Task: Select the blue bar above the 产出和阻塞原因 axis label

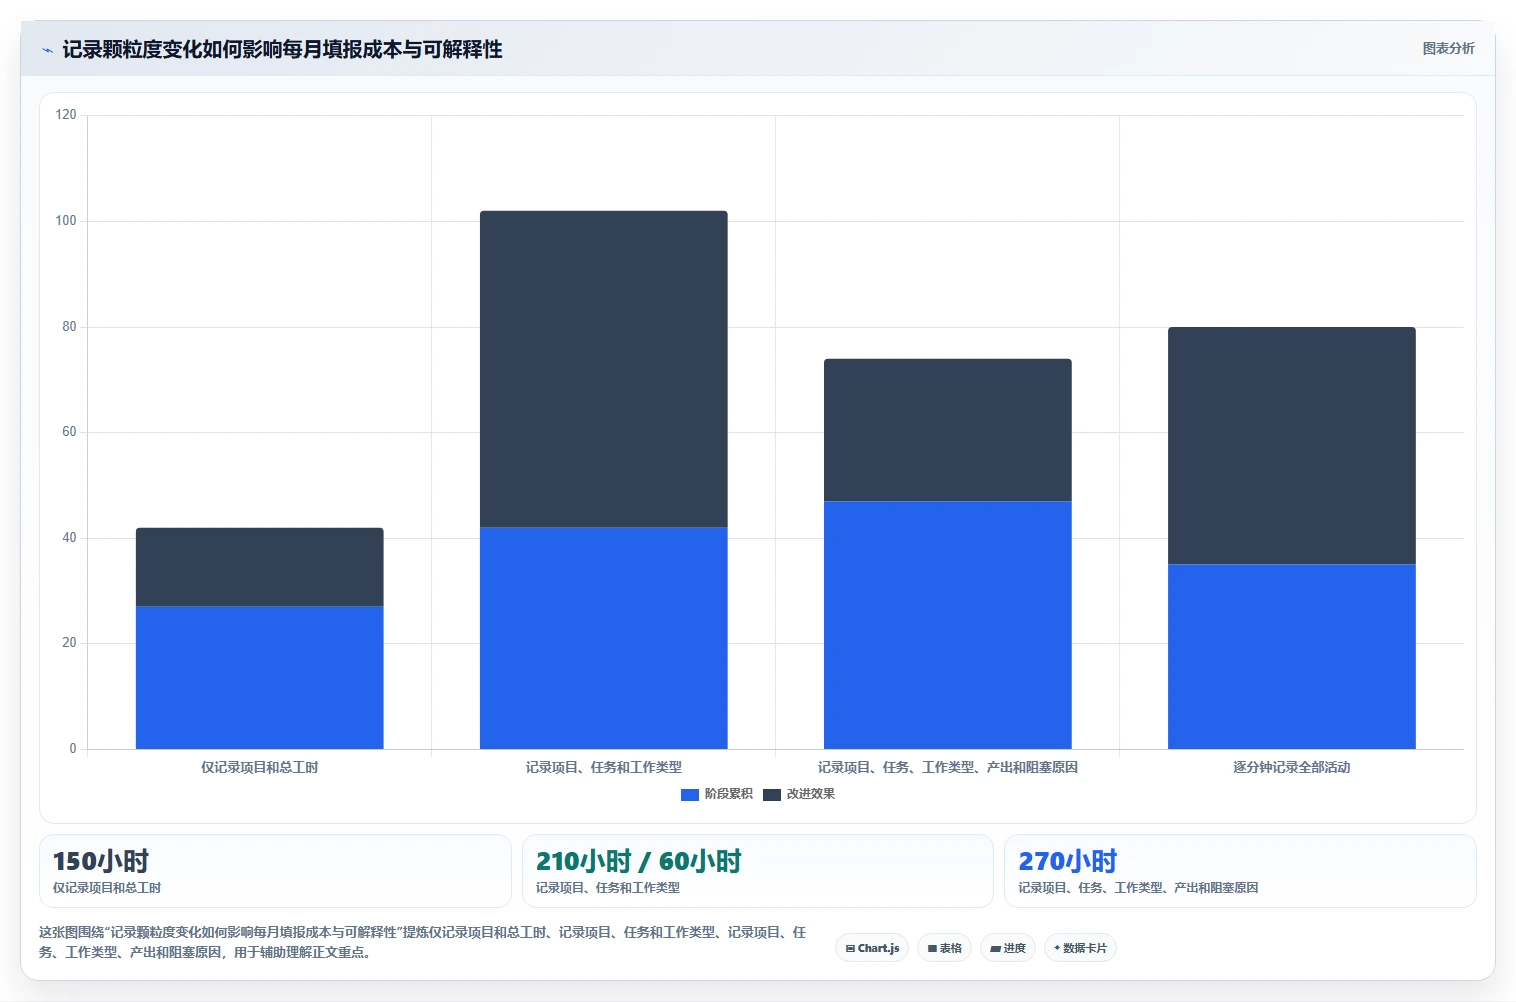Action: 948,625
